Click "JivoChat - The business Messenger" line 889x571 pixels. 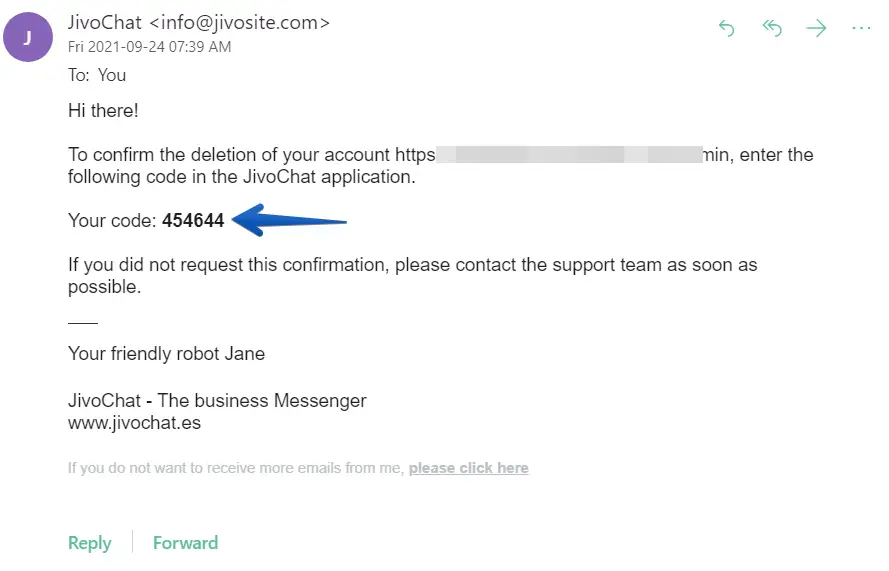[x=217, y=401]
